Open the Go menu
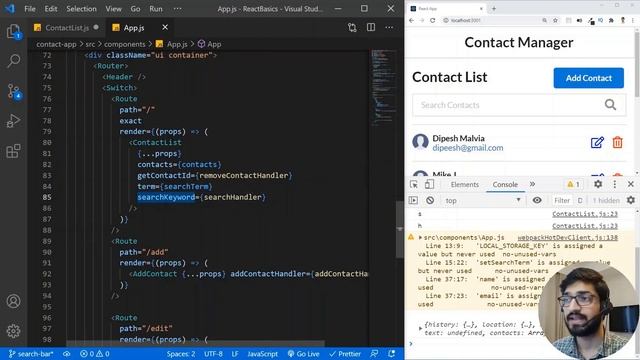 tap(135, 9)
